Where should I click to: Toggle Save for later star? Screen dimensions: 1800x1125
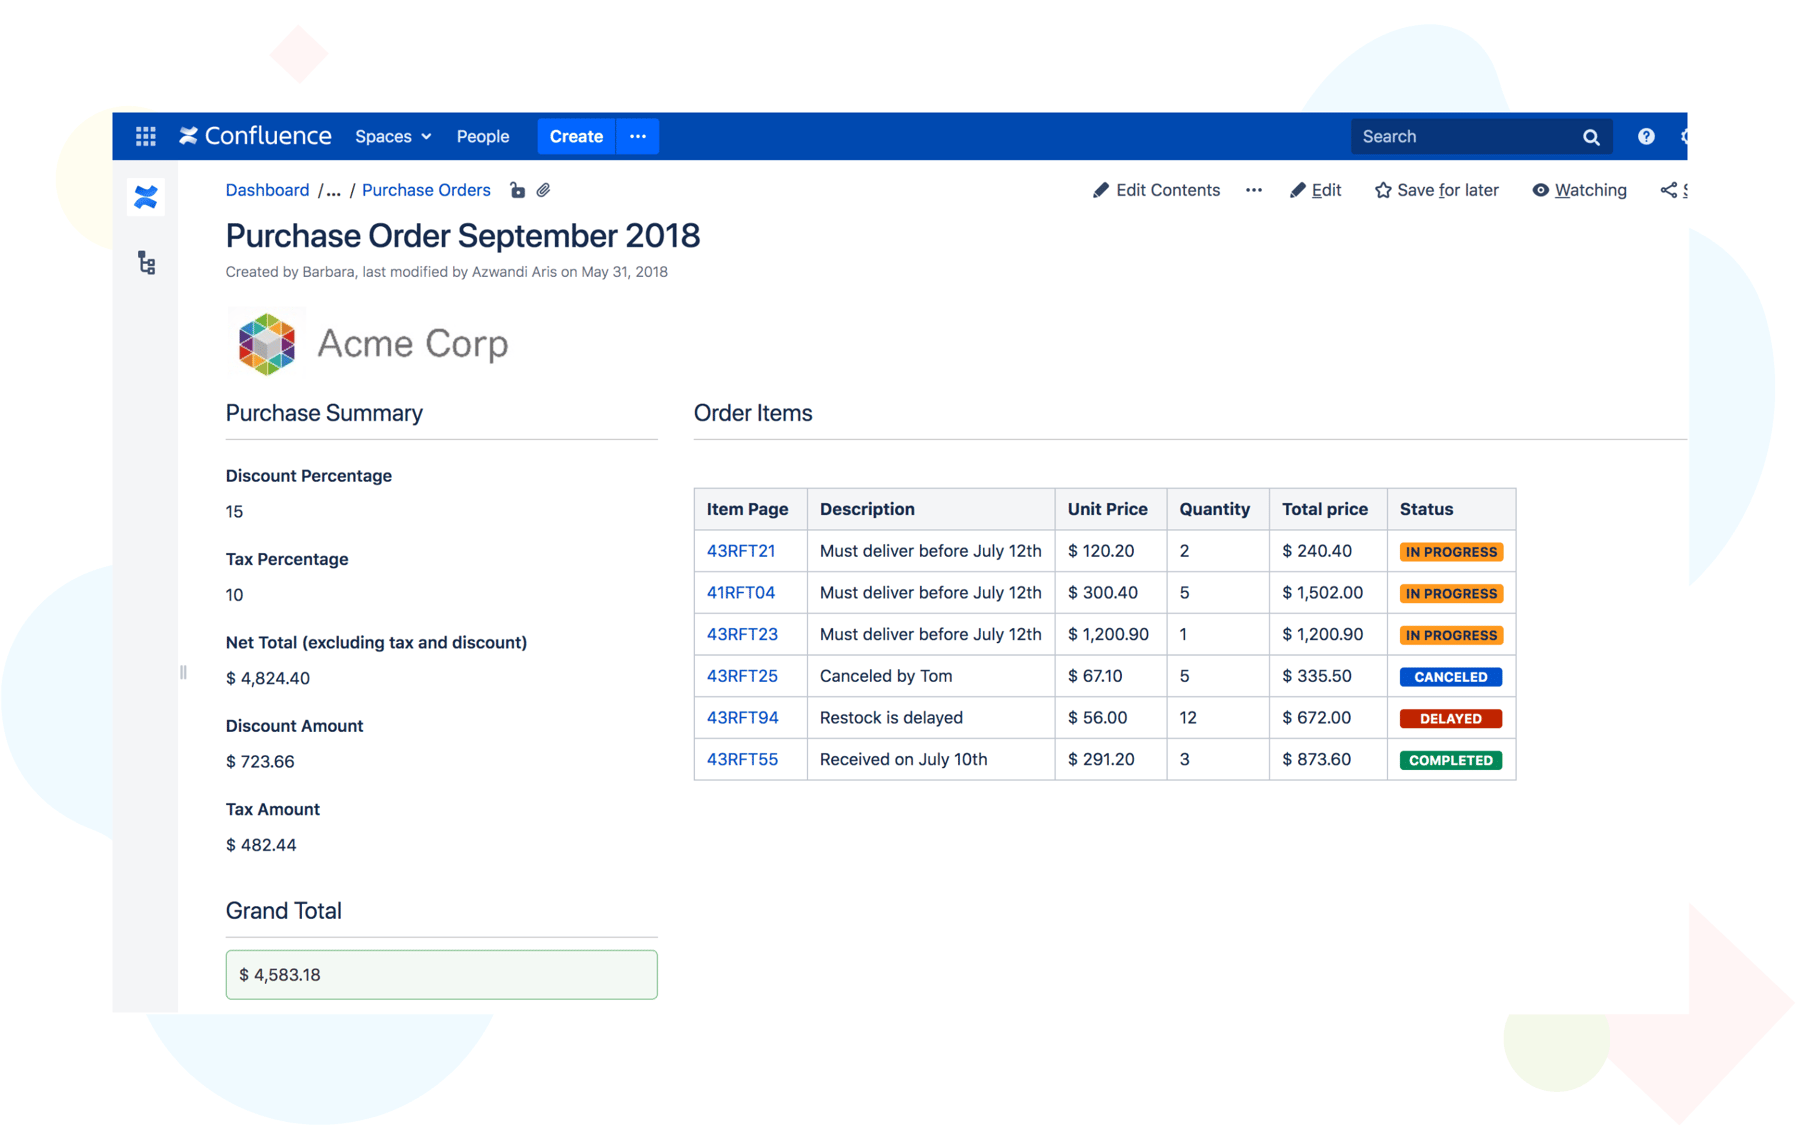1436,190
